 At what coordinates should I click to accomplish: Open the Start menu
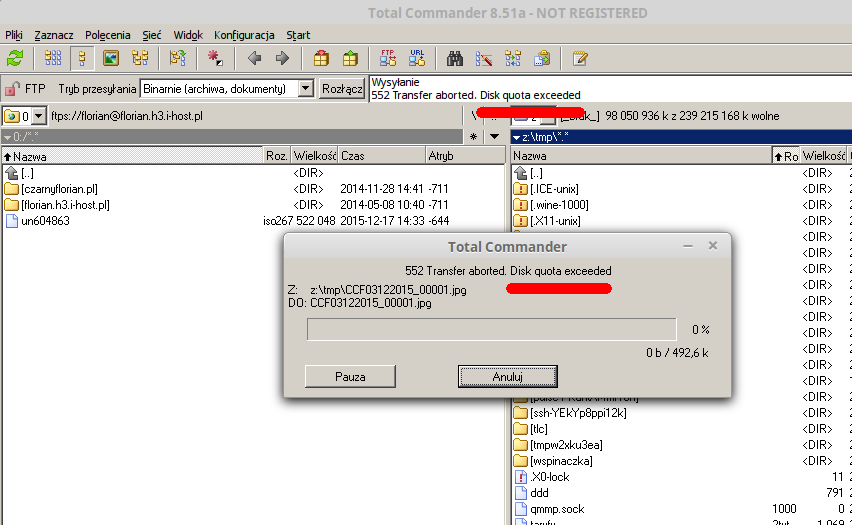click(x=298, y=35)
